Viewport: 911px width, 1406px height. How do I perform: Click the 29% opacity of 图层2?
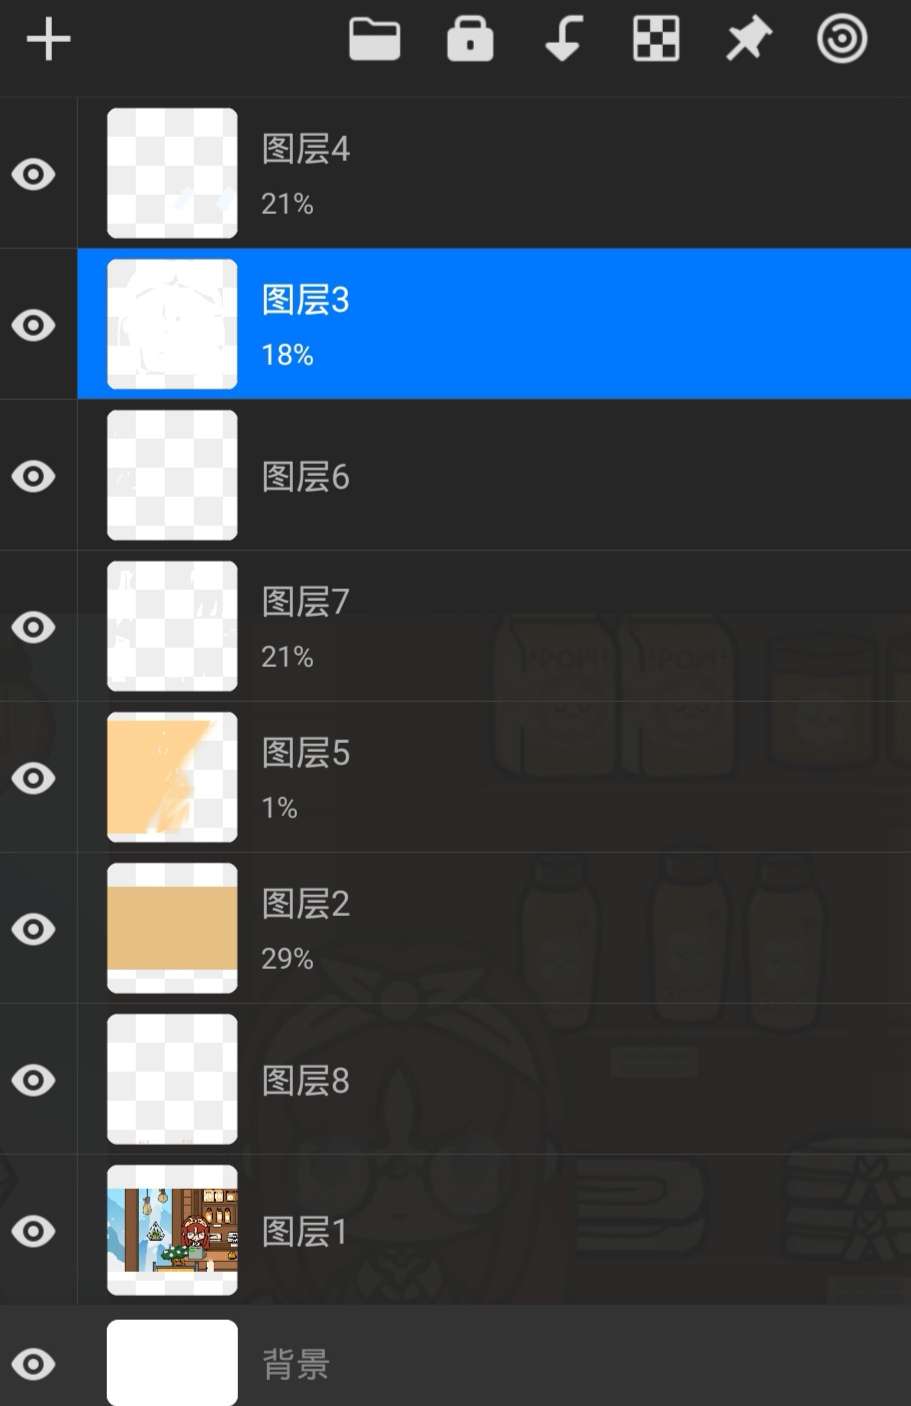click(287, 959)
